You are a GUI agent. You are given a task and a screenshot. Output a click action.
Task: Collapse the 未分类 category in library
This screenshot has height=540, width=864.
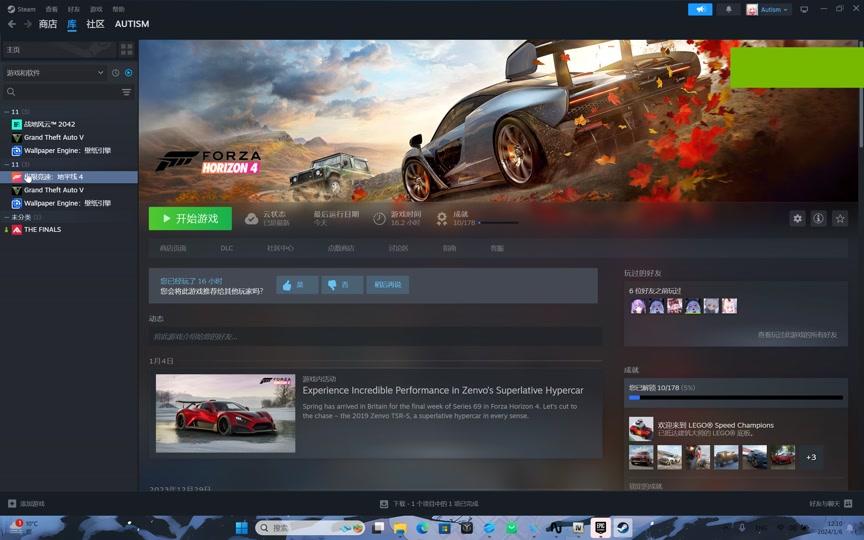[x=7, y=217]
